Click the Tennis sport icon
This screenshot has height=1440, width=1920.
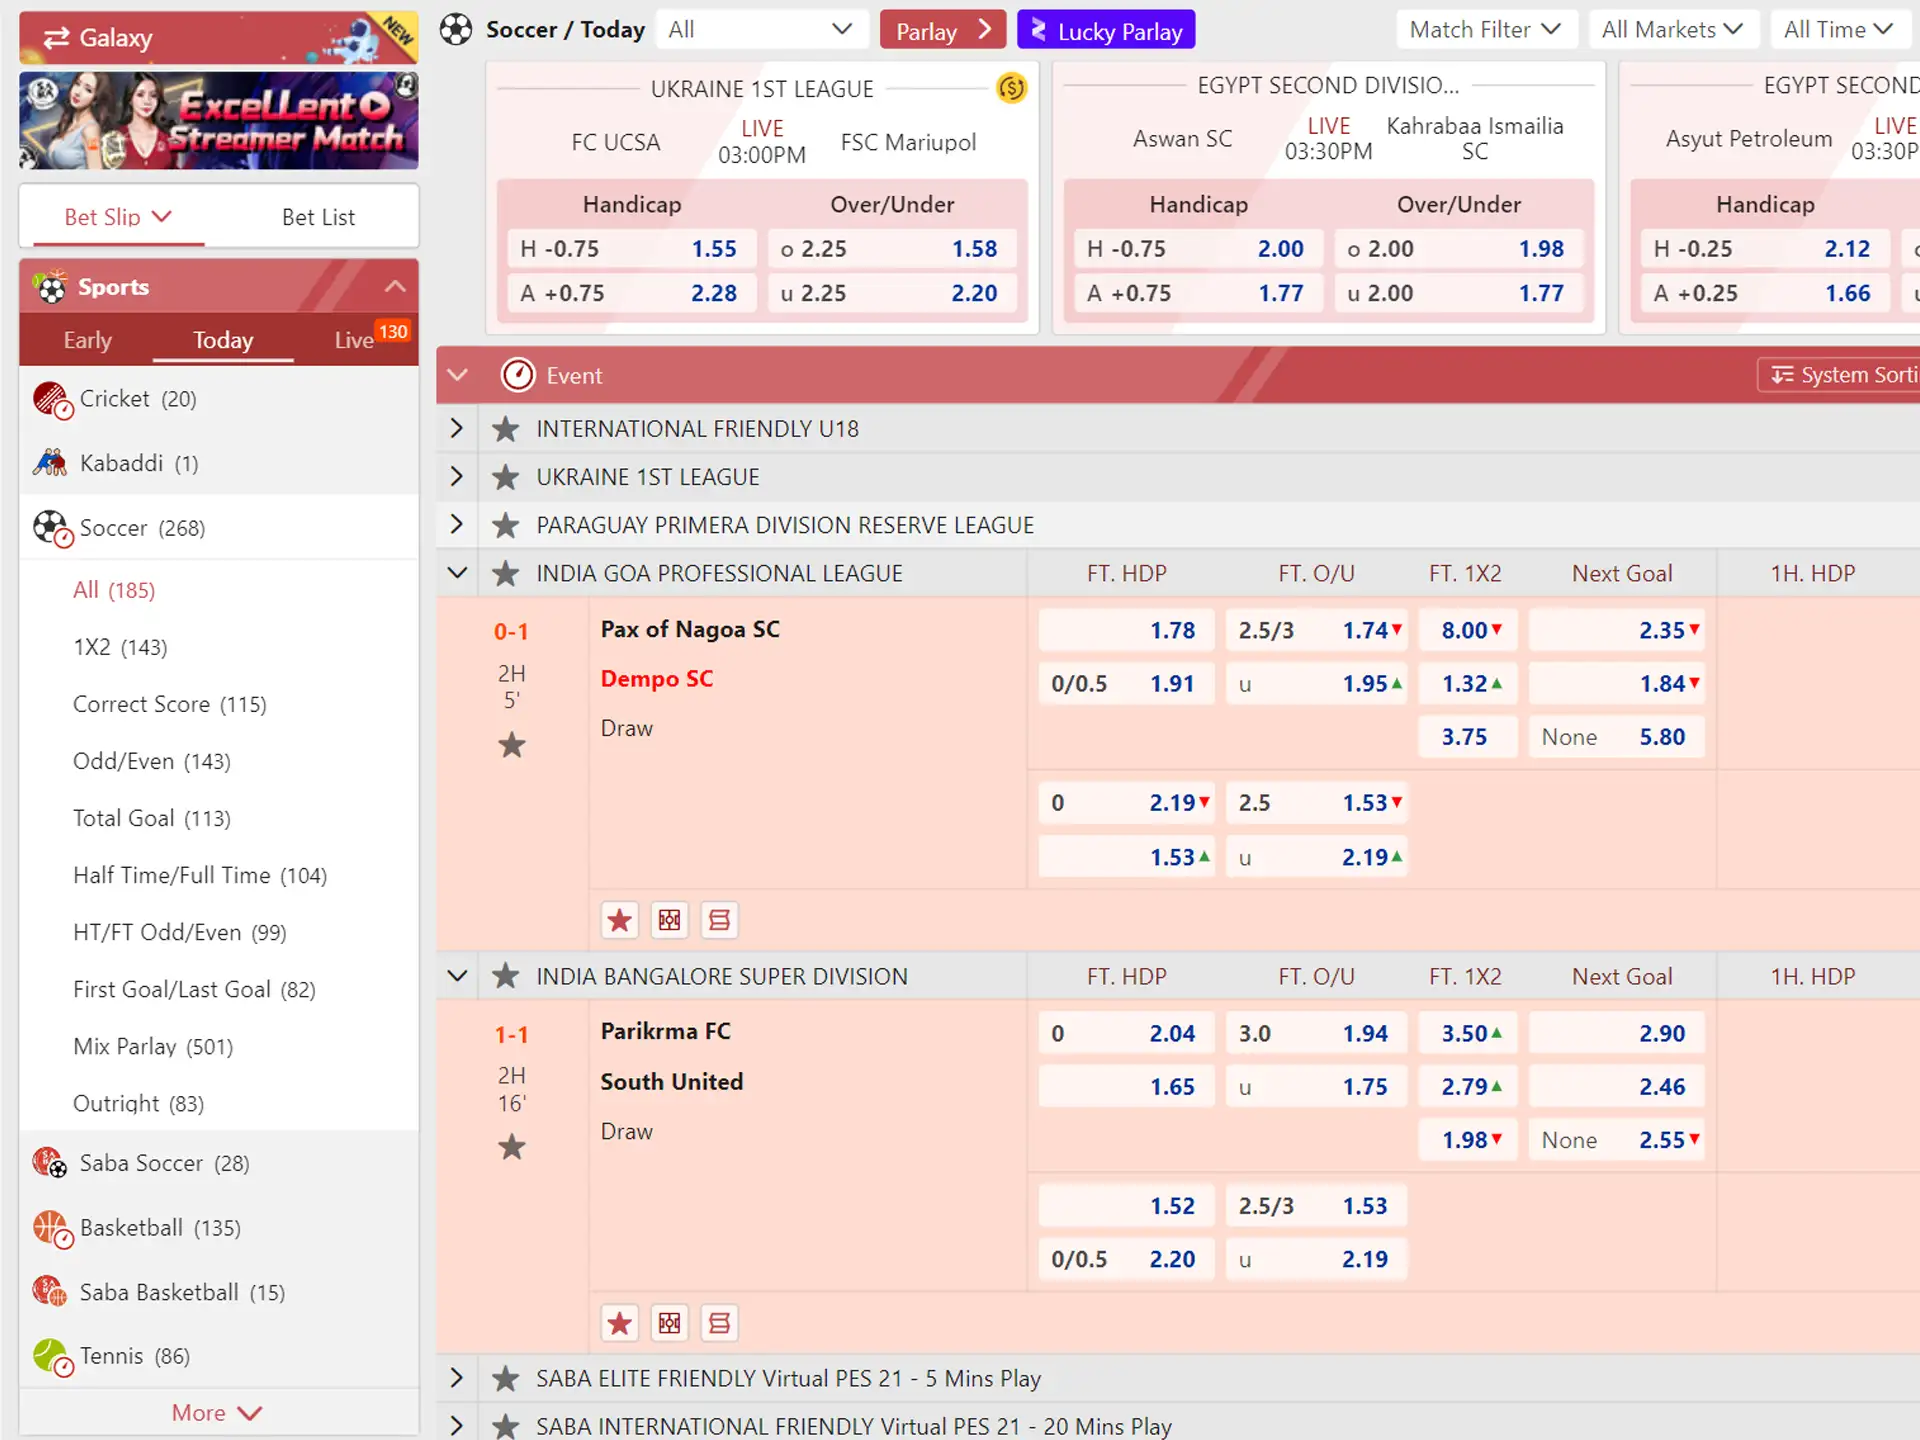[52, 1357]
